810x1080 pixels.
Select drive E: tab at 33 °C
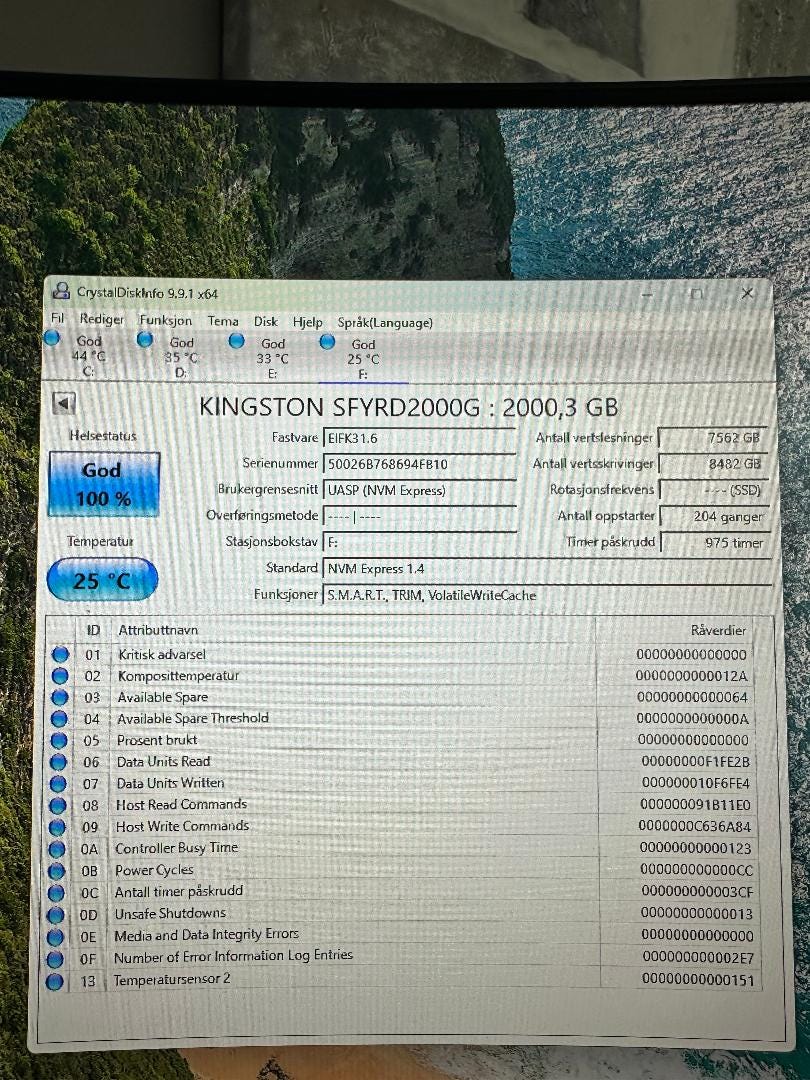262,357
